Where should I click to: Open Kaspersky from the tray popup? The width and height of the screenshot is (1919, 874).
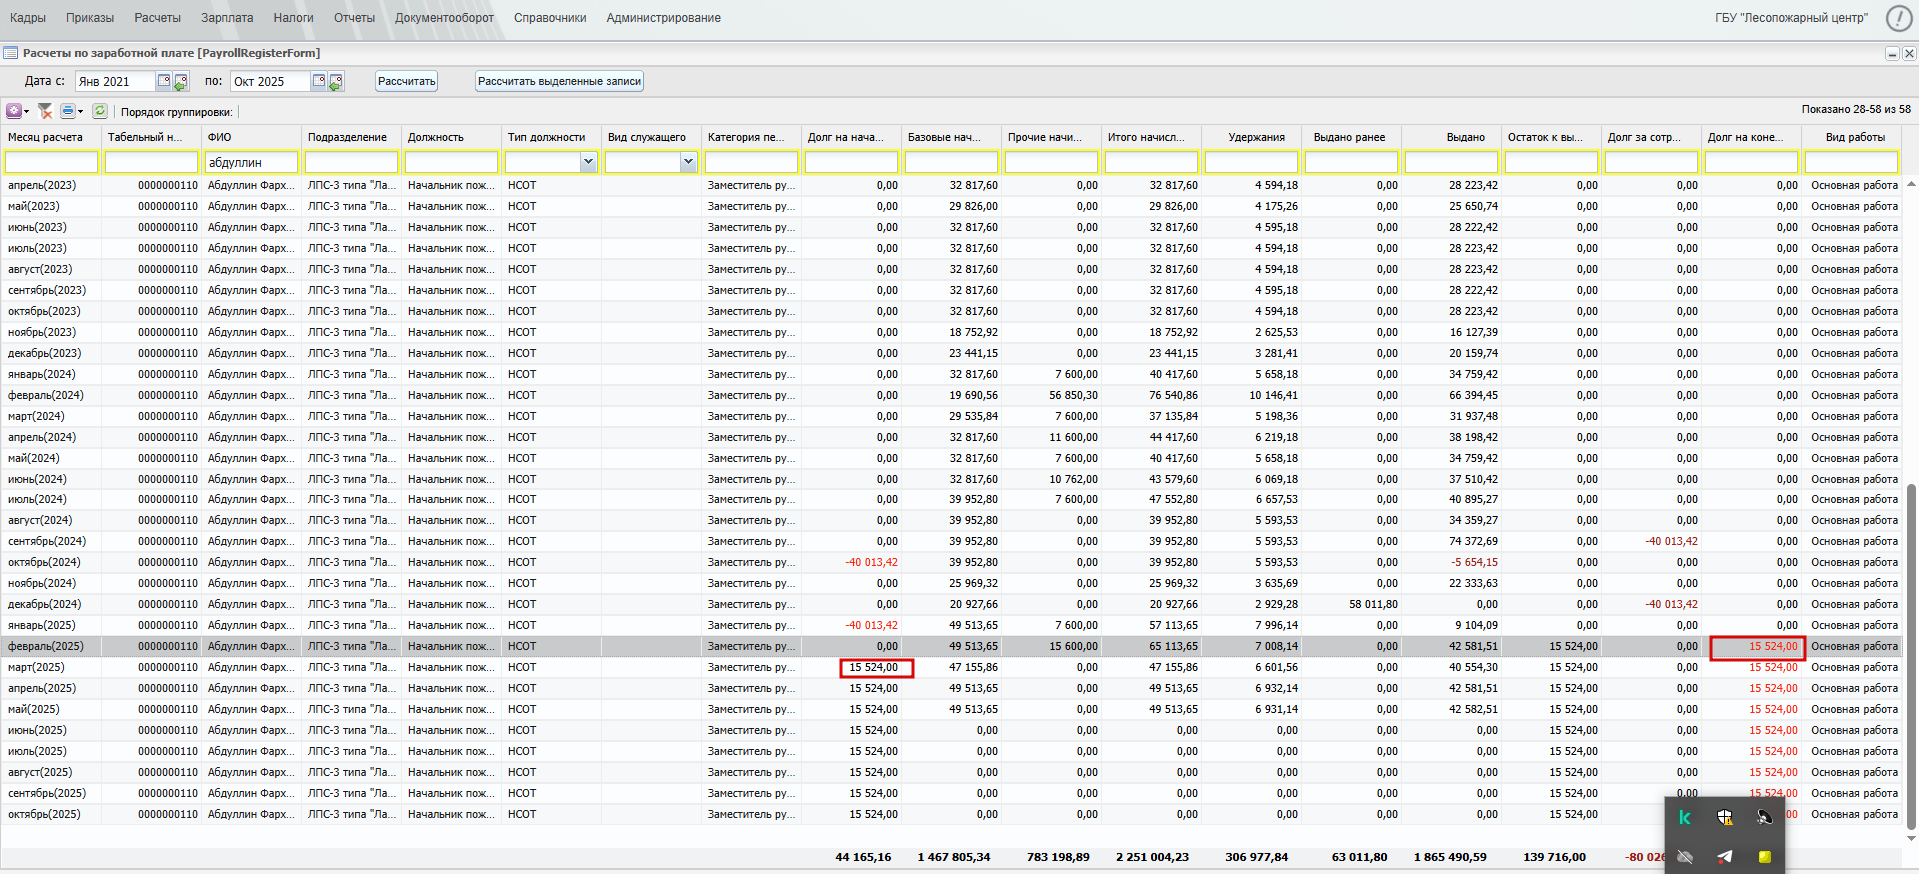(x=1685, y=817)
